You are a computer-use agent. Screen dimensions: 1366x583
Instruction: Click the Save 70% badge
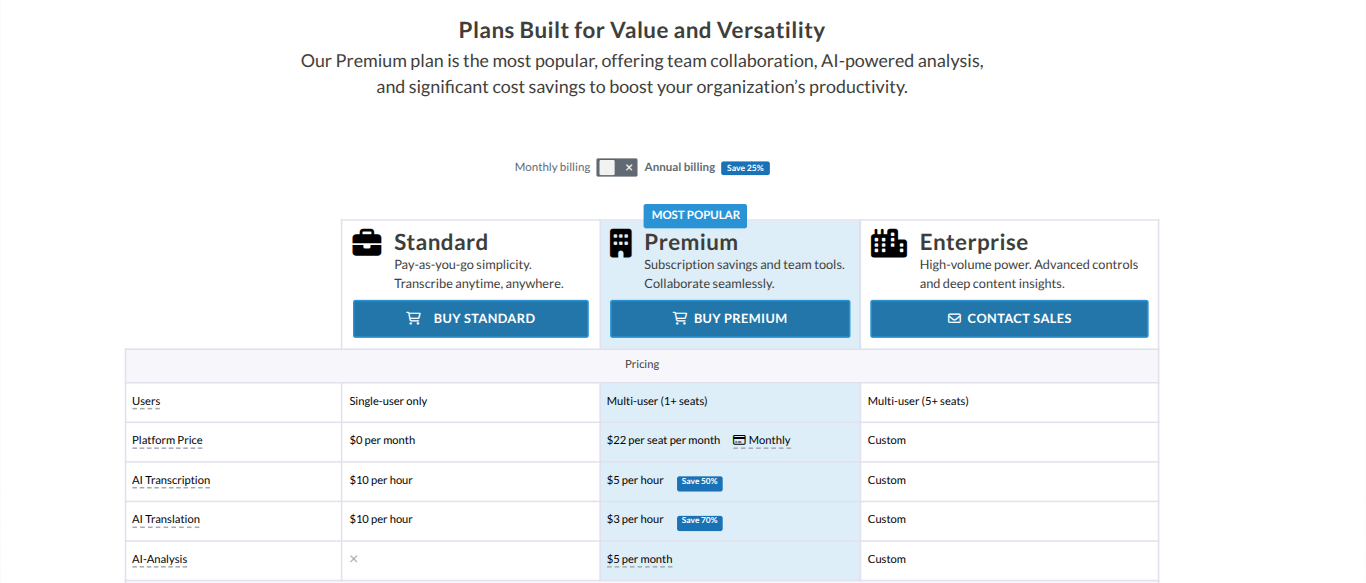pyautogui.click(x=700, y=521)
